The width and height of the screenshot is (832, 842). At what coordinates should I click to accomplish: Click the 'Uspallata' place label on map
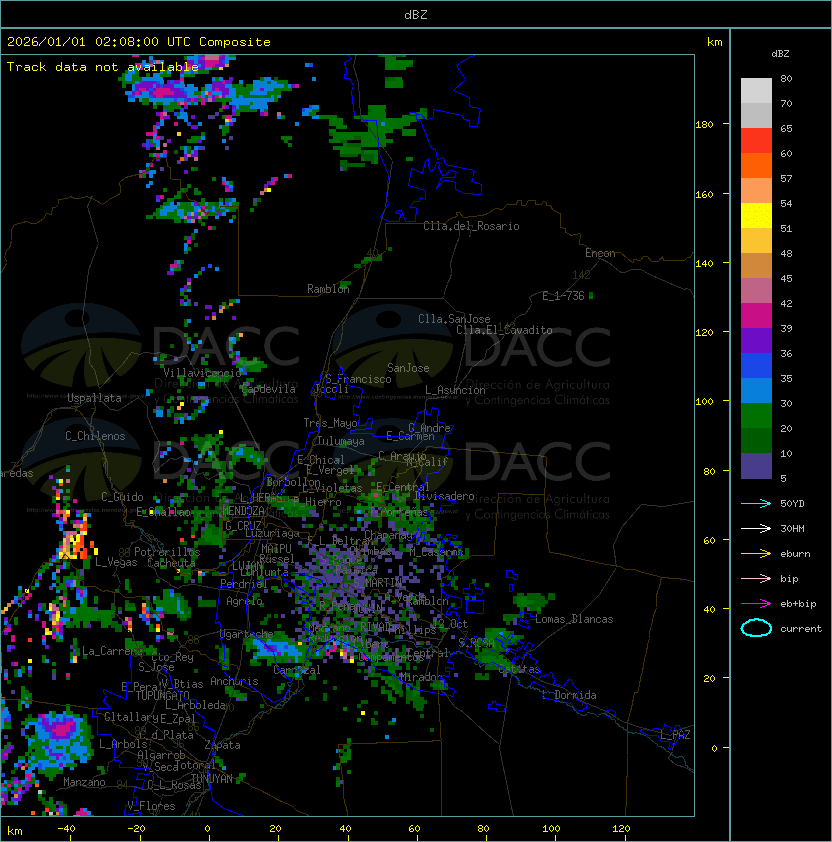[94, 398]
